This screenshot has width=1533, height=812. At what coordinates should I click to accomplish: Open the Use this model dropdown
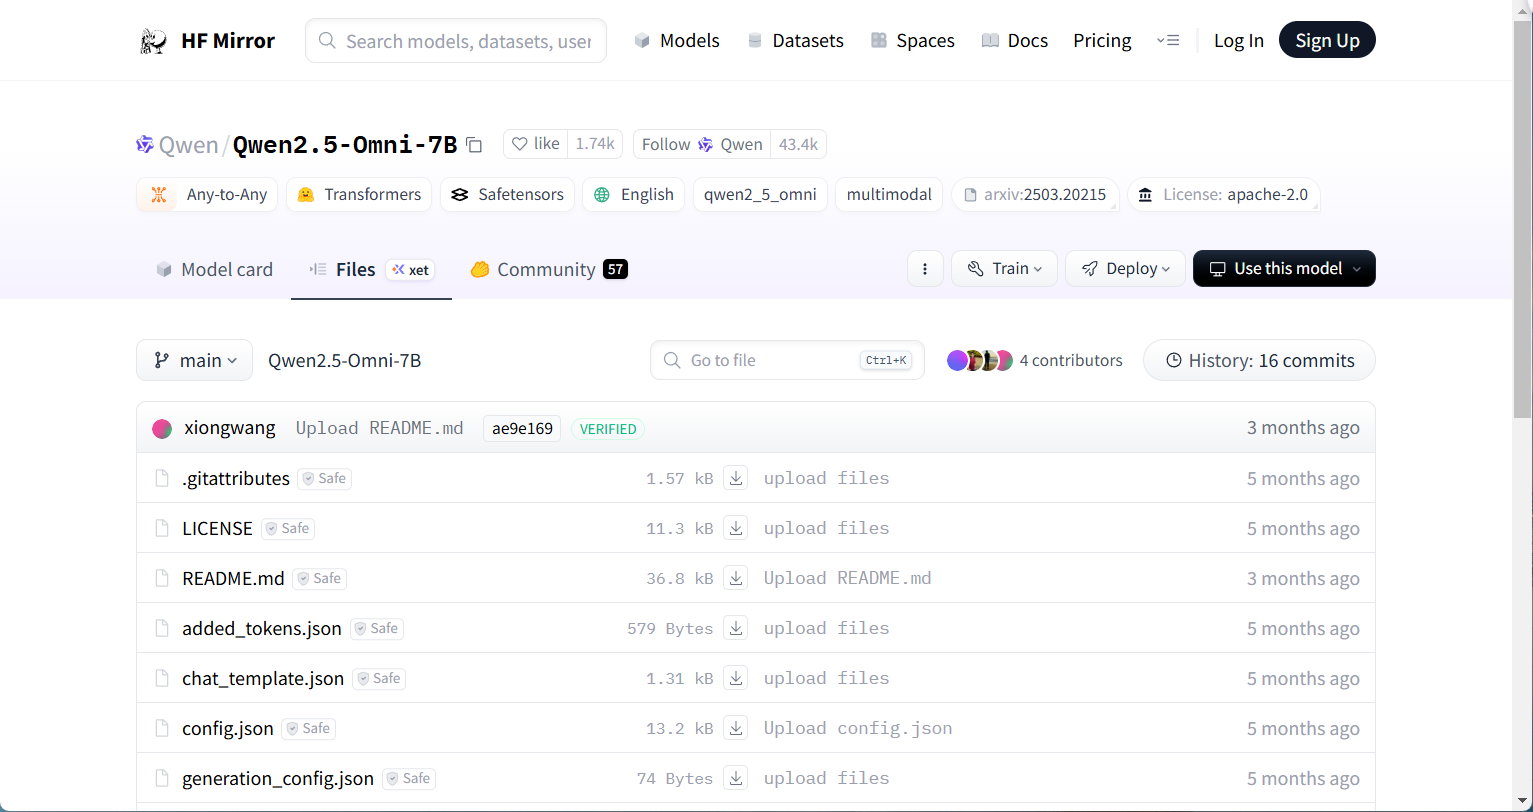click(1284, 268)
